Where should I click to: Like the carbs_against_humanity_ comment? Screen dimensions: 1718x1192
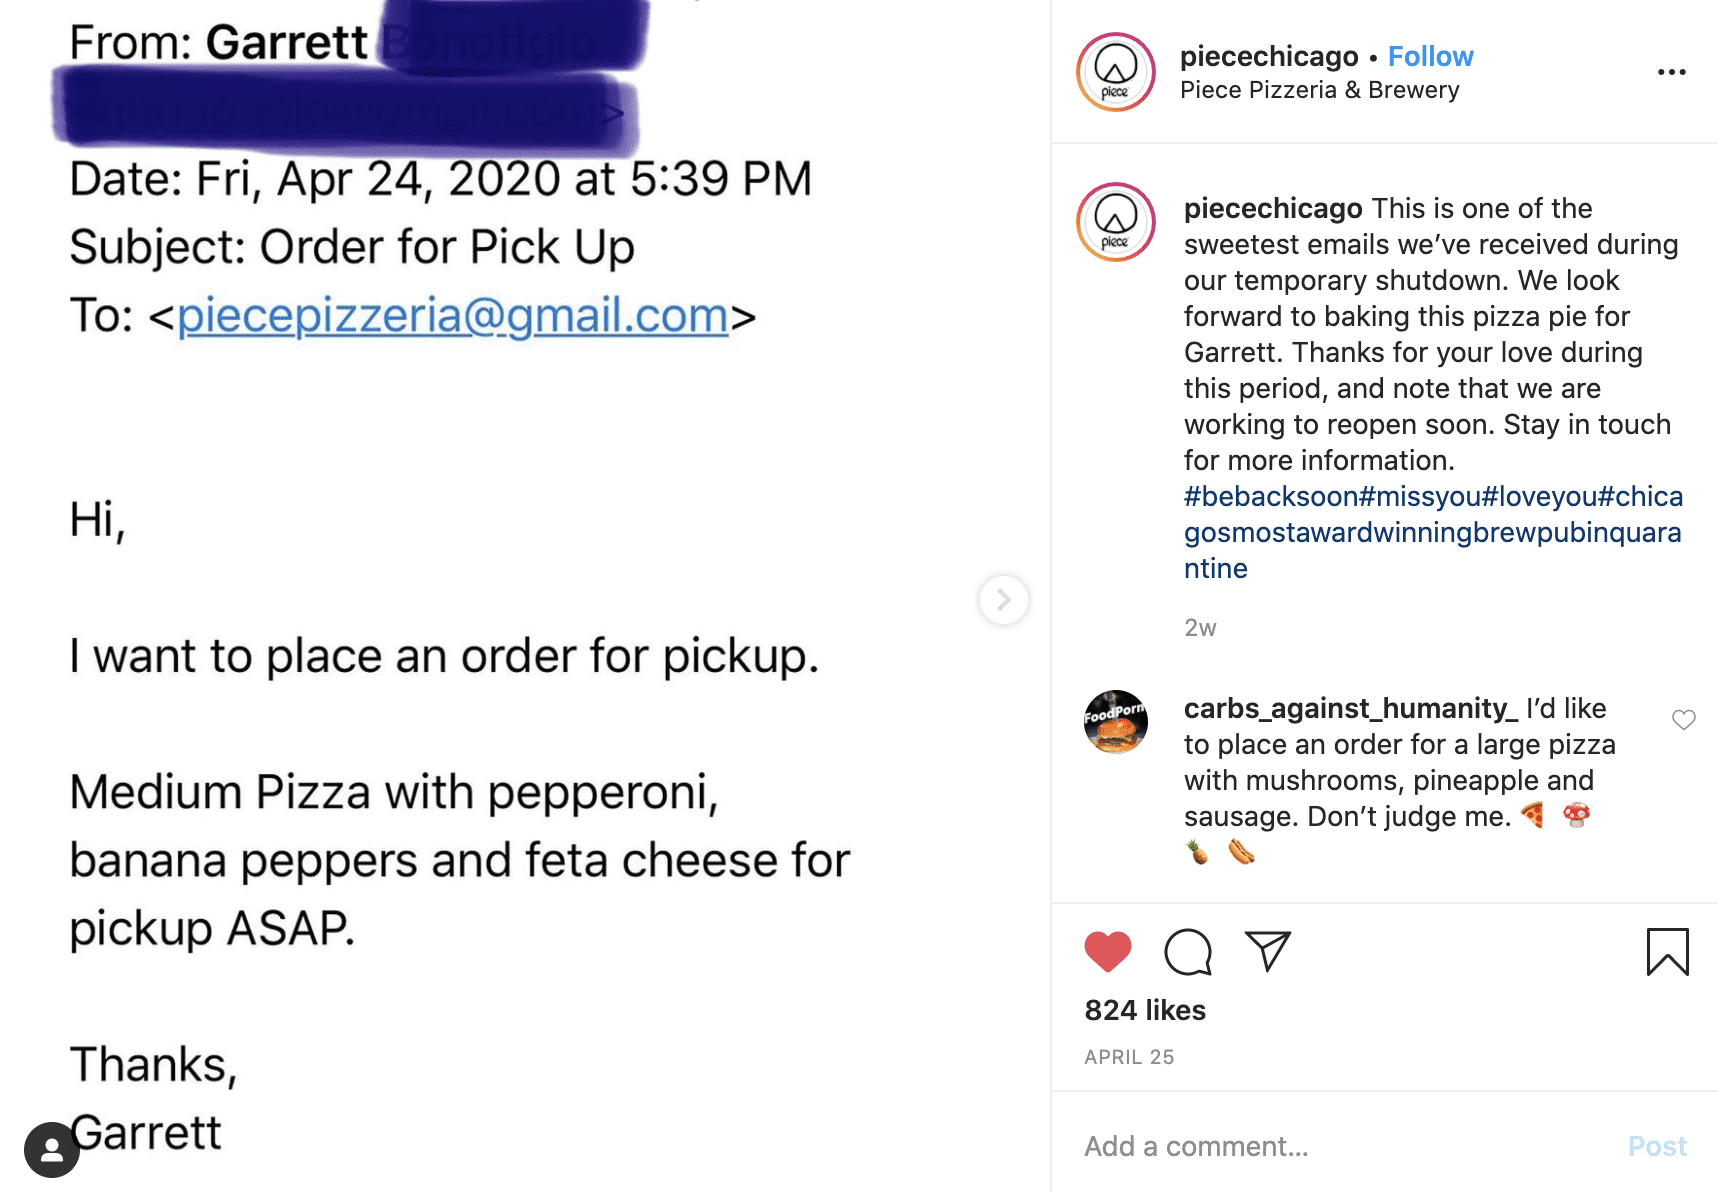click(x=1684, y=719)
